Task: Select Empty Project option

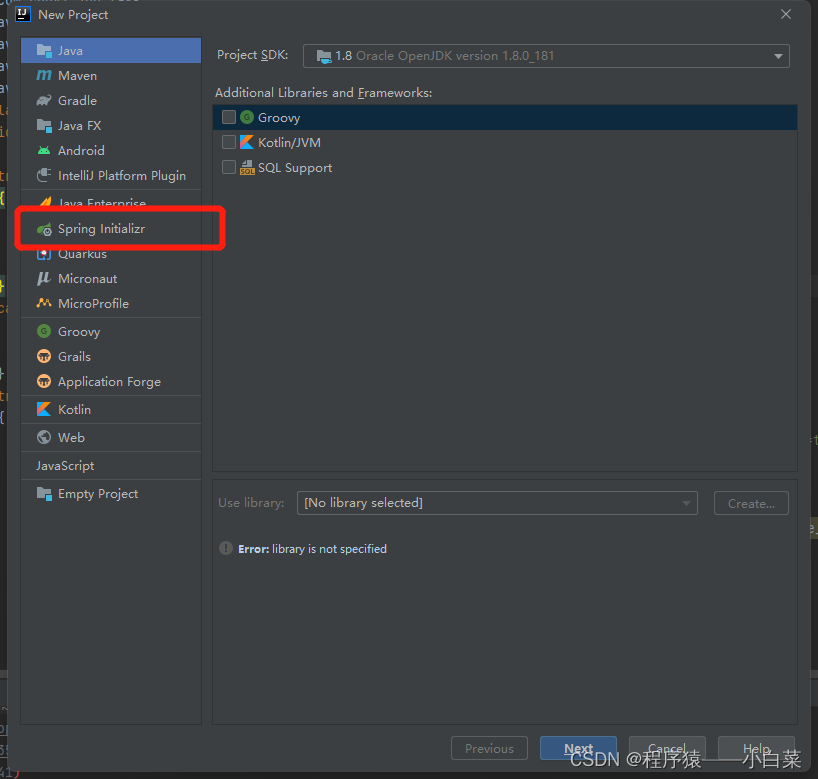Action: 111,494
